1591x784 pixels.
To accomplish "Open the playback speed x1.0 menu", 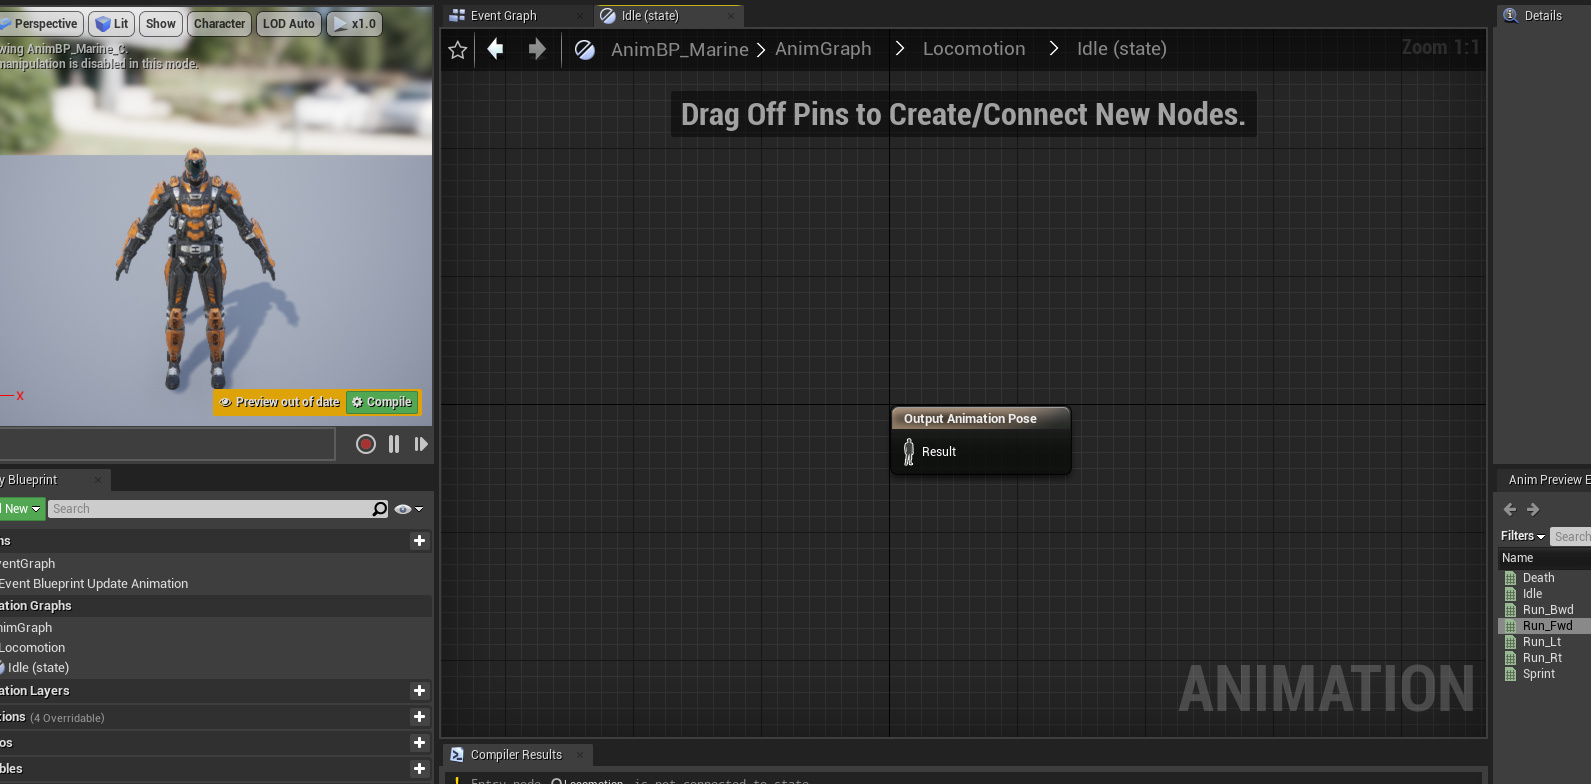I will pyautogui.click(x=354, y=23).
